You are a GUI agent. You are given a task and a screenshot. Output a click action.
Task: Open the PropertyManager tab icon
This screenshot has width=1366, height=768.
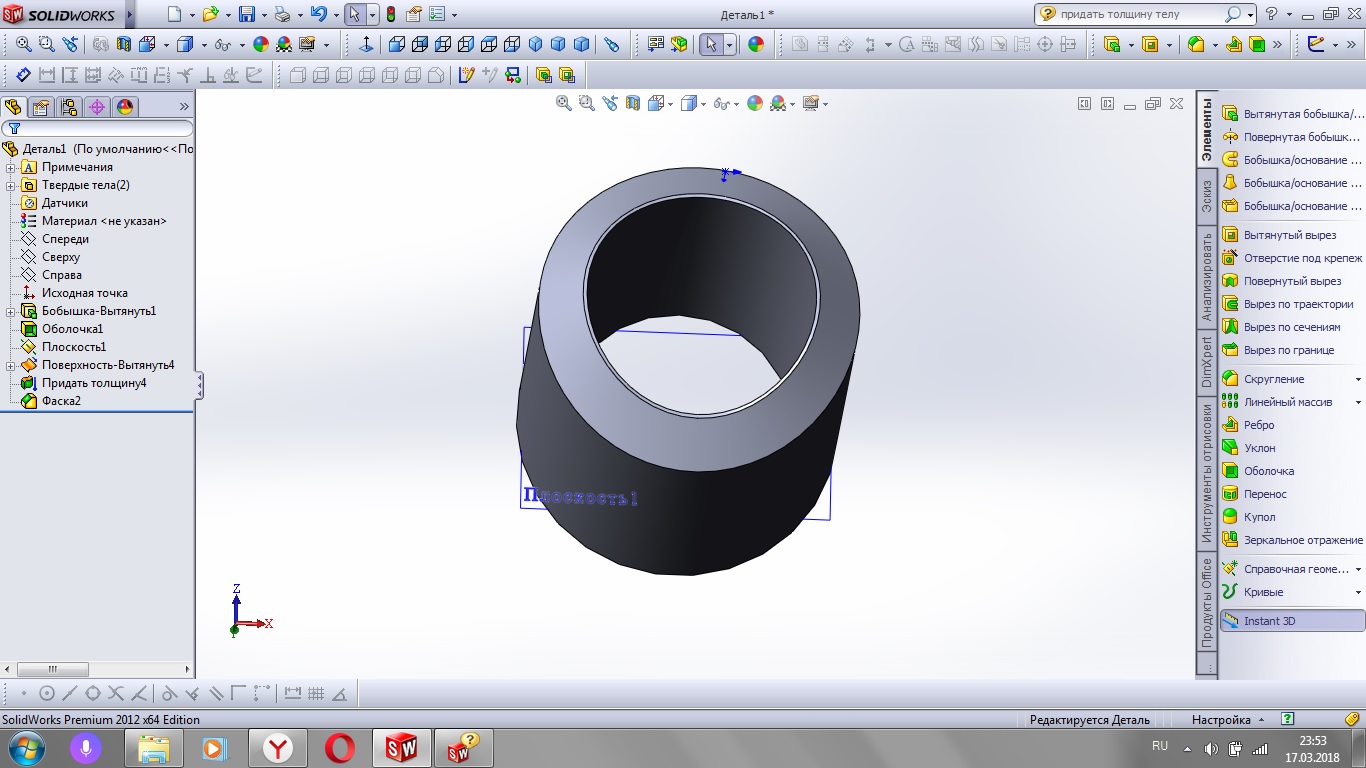click(41, 107)
